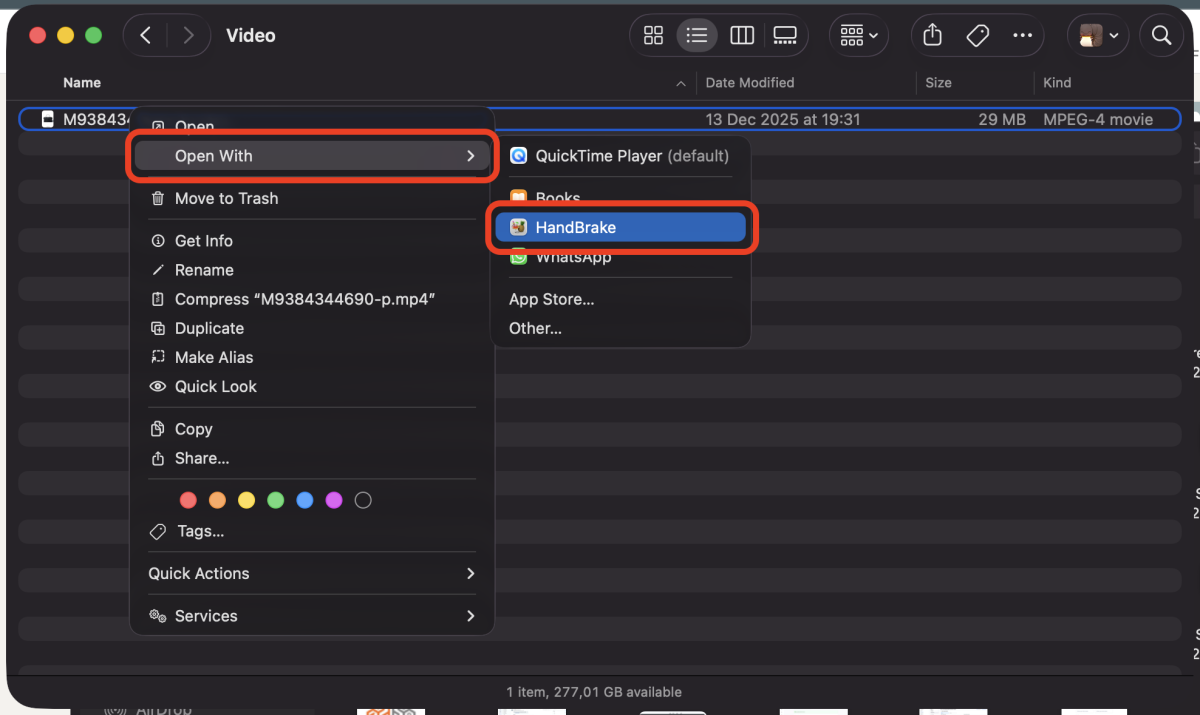Expand the Services submenu
This screenshot has width=1200, height=715.
pyautogui.click(x=206, y=615)
